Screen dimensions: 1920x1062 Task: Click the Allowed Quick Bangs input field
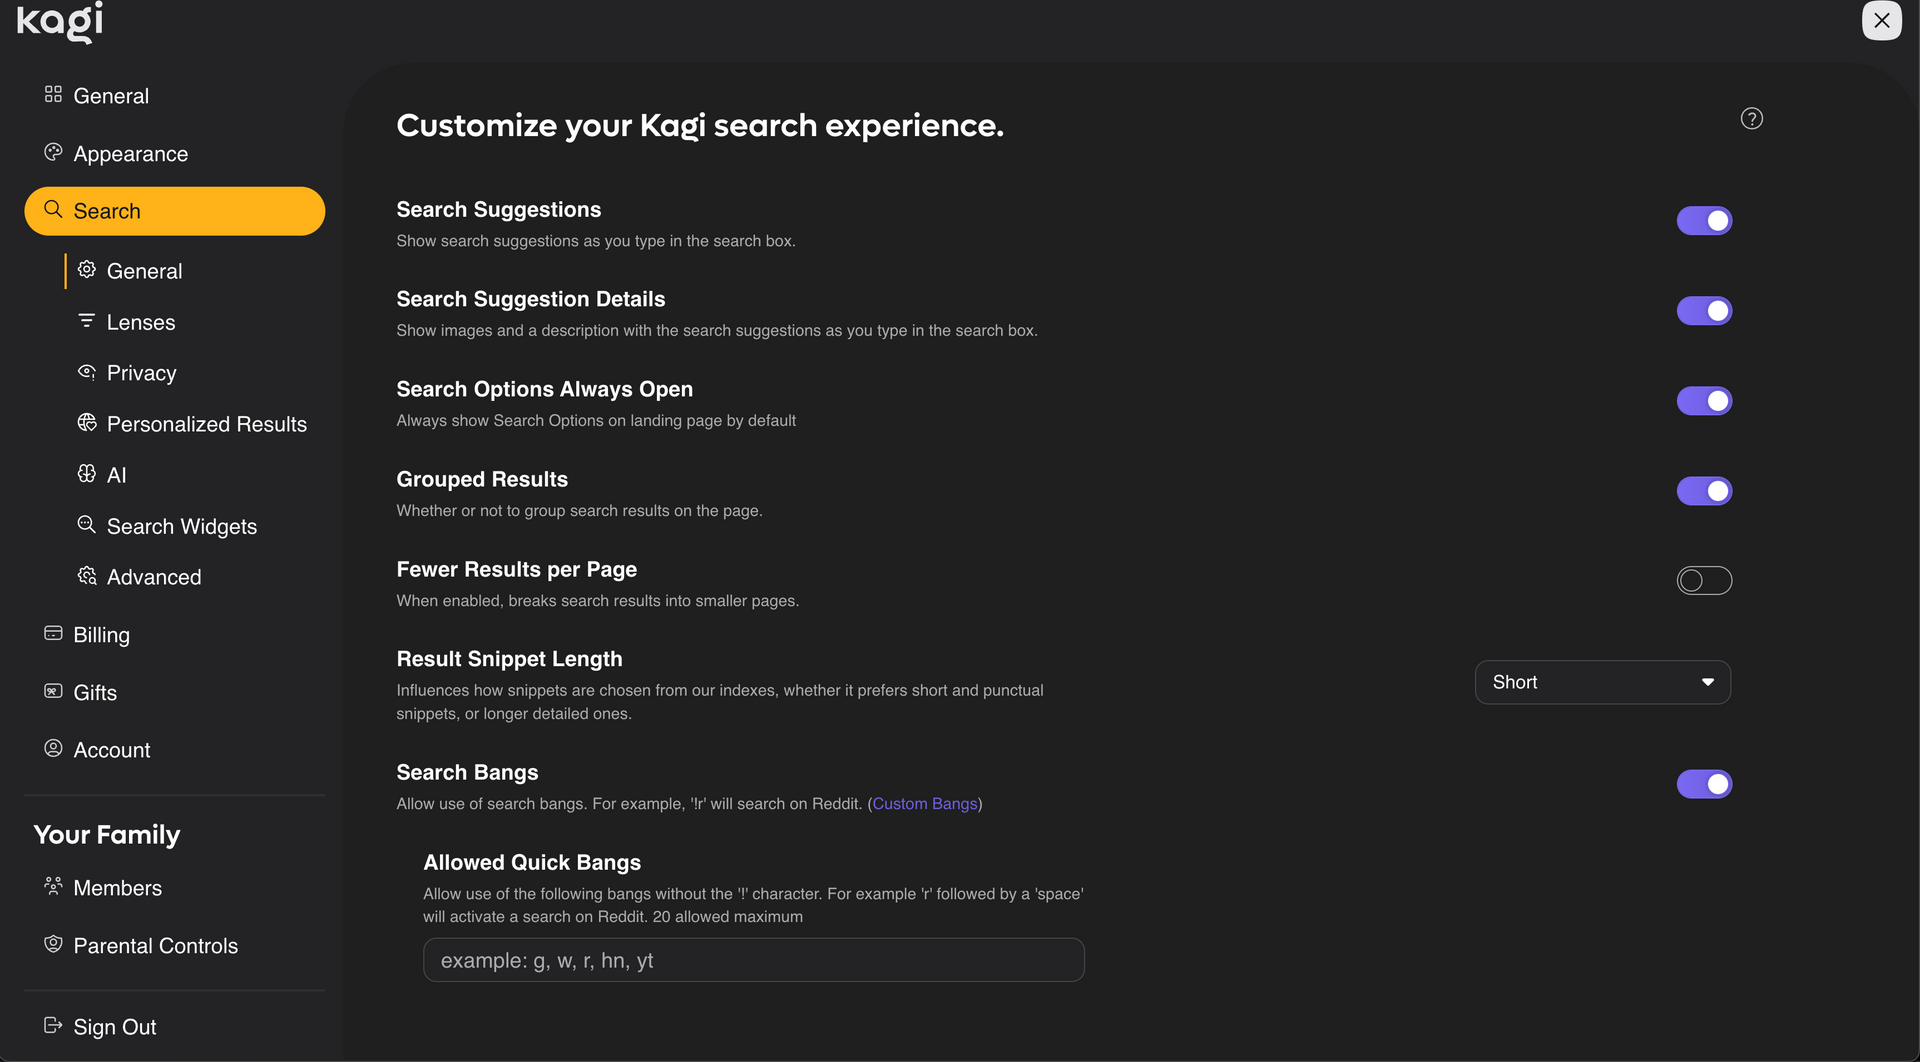753,960
